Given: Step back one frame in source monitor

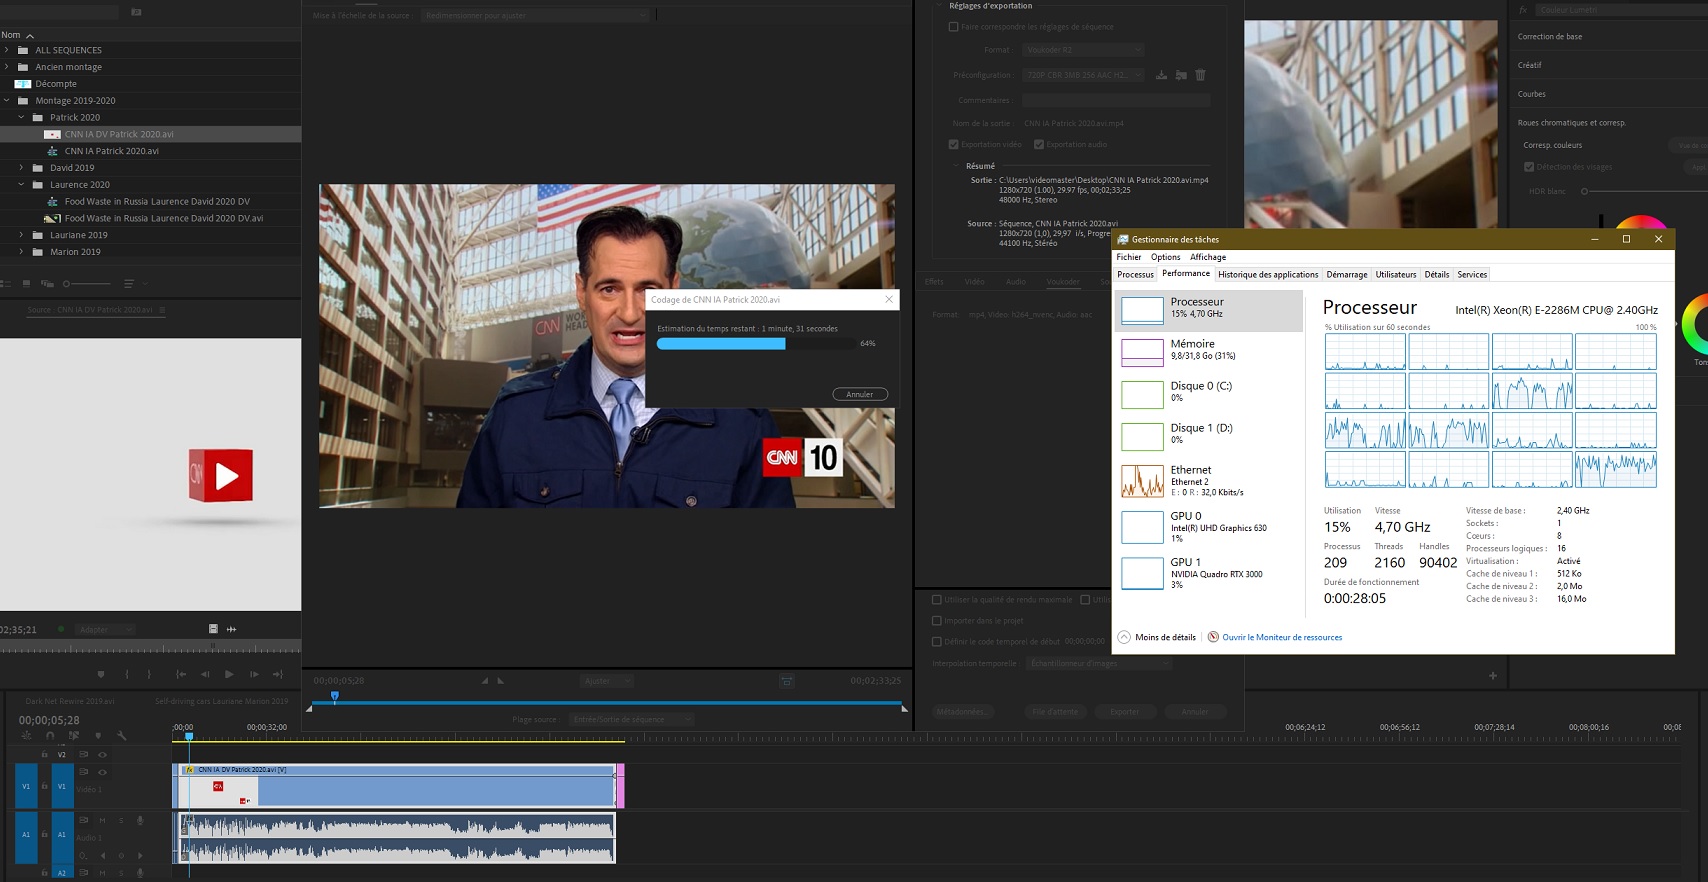Looking at the screenshot, I should (x=205, y=674).
